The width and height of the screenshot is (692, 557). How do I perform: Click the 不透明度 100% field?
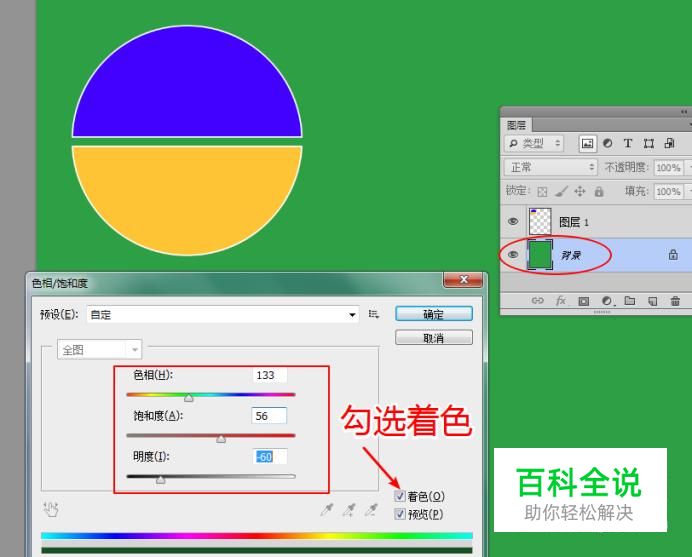pos(669,168)
